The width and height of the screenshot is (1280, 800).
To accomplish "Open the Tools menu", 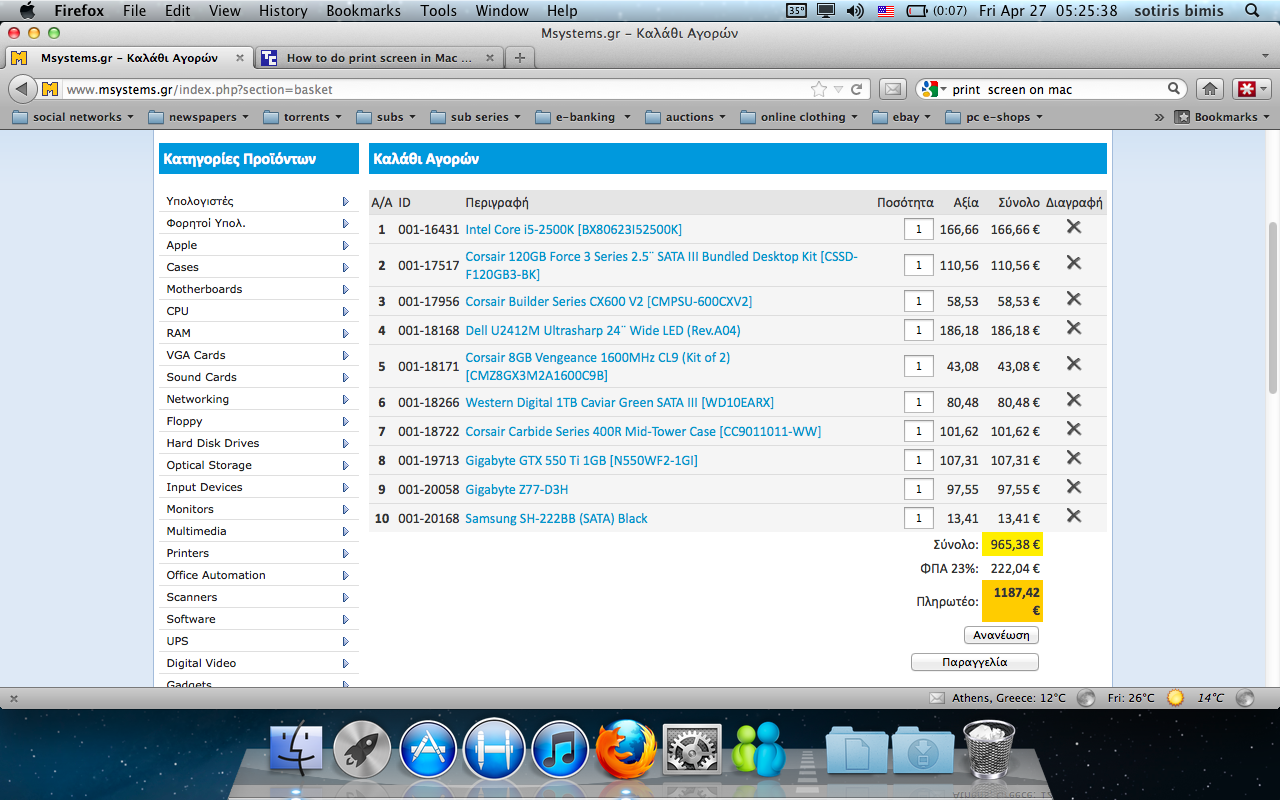I will pos(438,11).
